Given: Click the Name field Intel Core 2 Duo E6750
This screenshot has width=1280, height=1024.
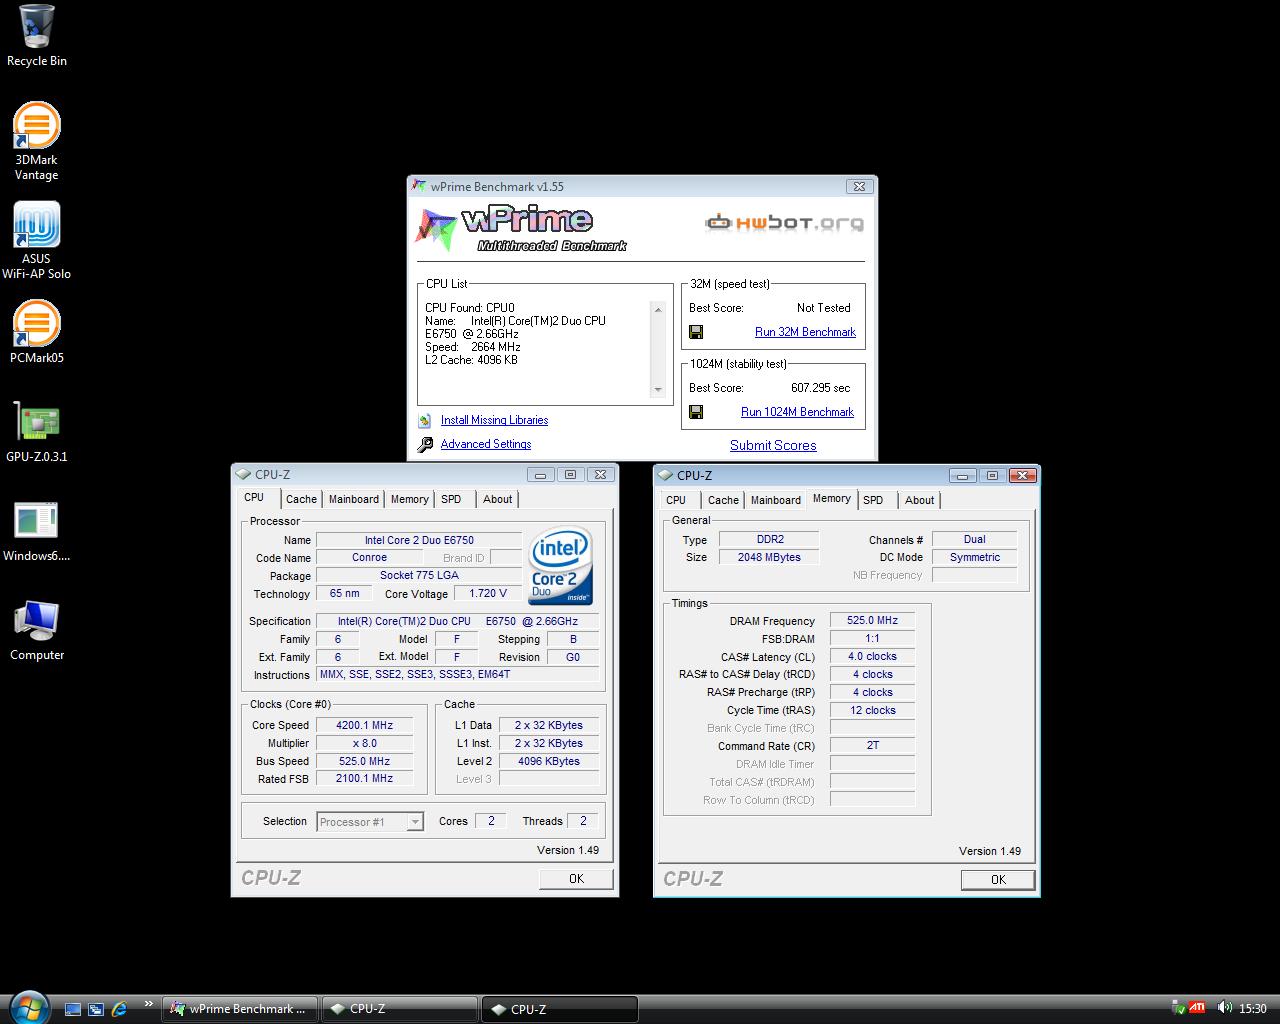Looking at the screenshot, I should tap(419, 540).
